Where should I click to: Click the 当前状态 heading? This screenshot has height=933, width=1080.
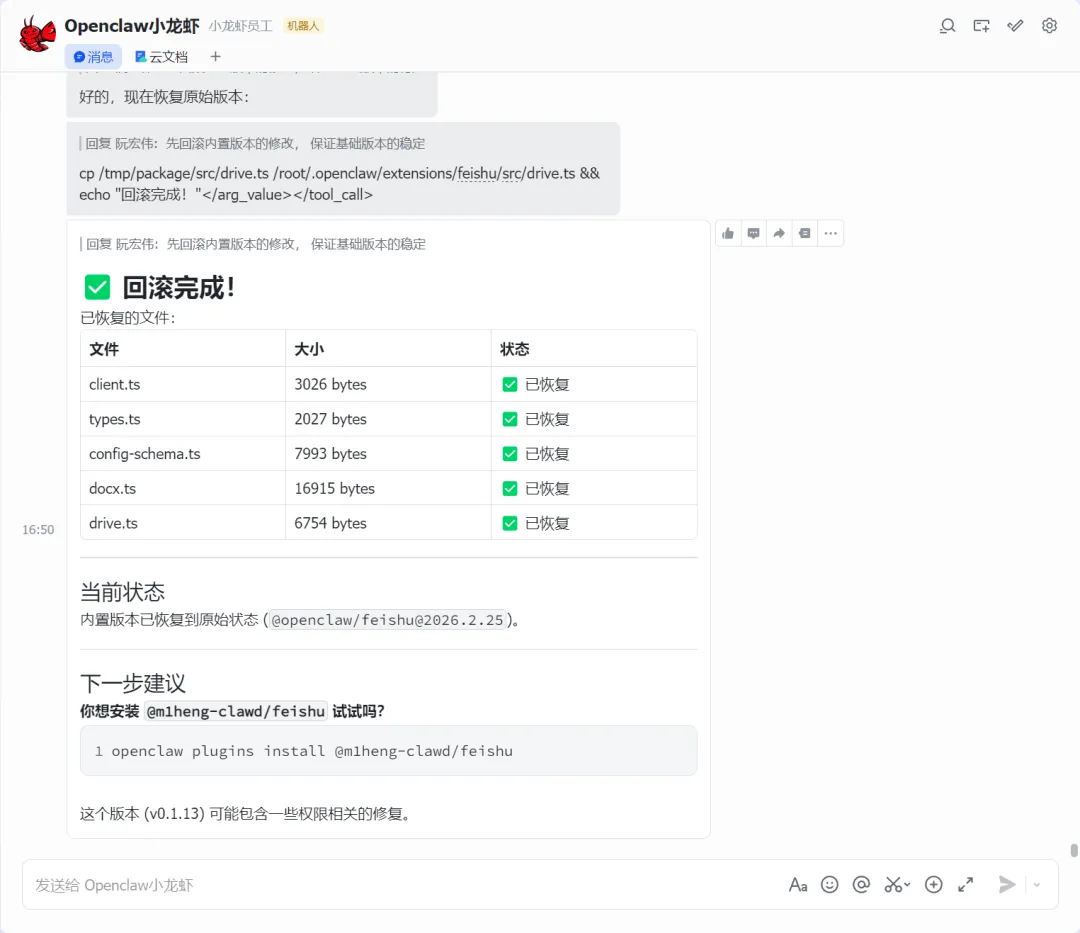(x=123, y=592)
